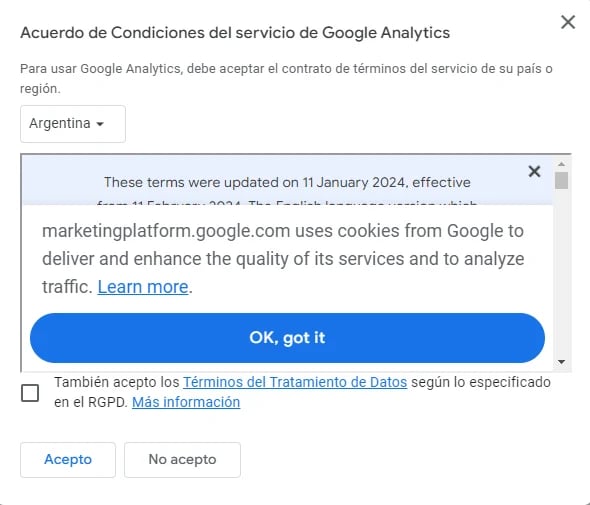
Task: Click the 'Acepto' button
Action: [x=68, y=459]
